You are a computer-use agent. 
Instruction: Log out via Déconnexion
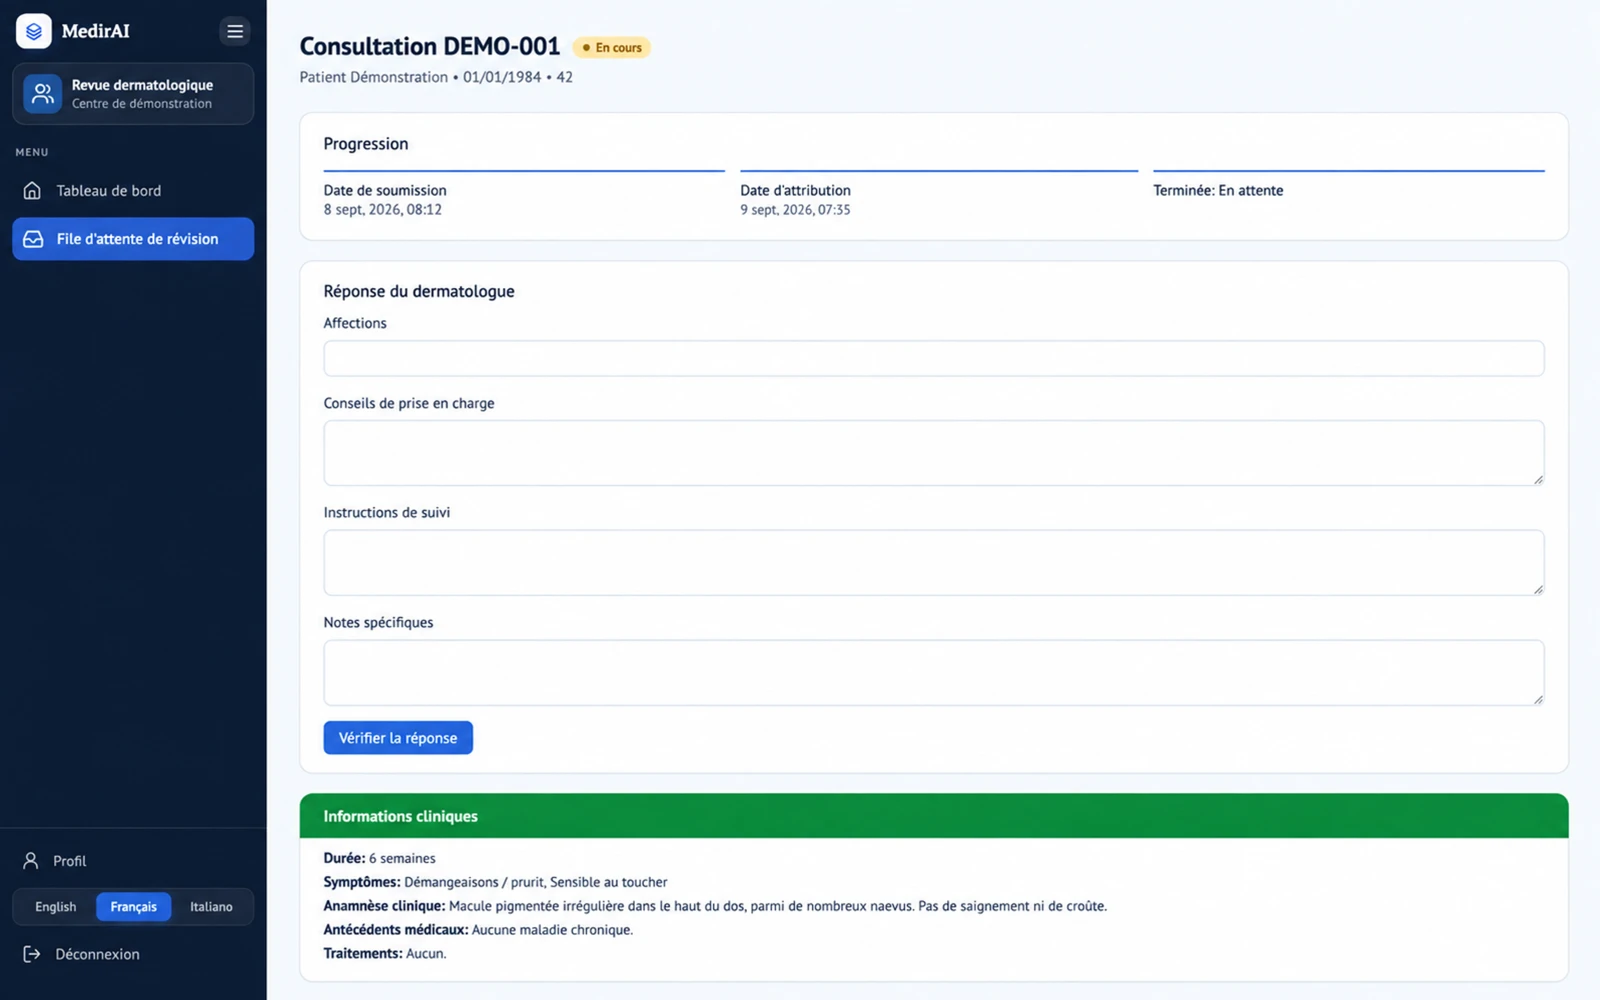(133, 954)
